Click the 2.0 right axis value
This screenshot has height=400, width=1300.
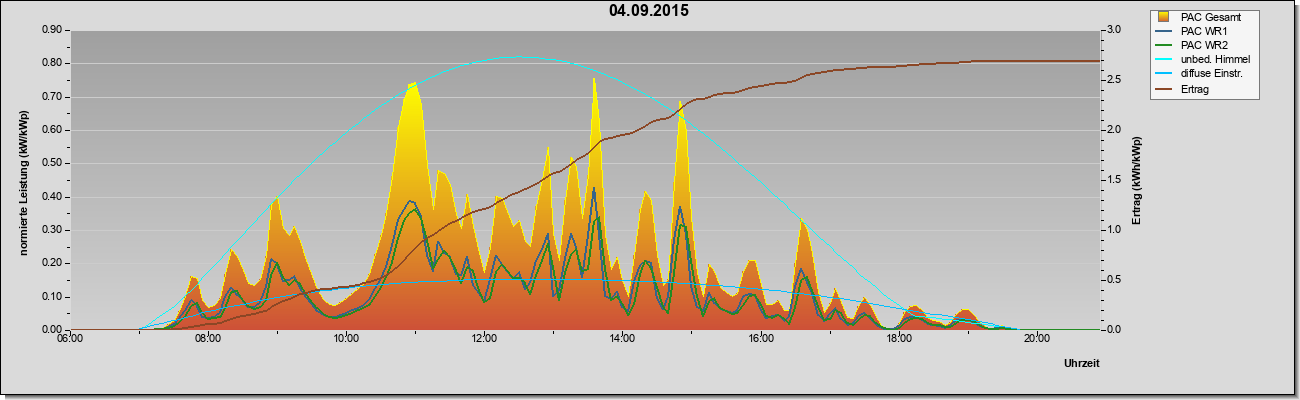(x=1114, y=130)
